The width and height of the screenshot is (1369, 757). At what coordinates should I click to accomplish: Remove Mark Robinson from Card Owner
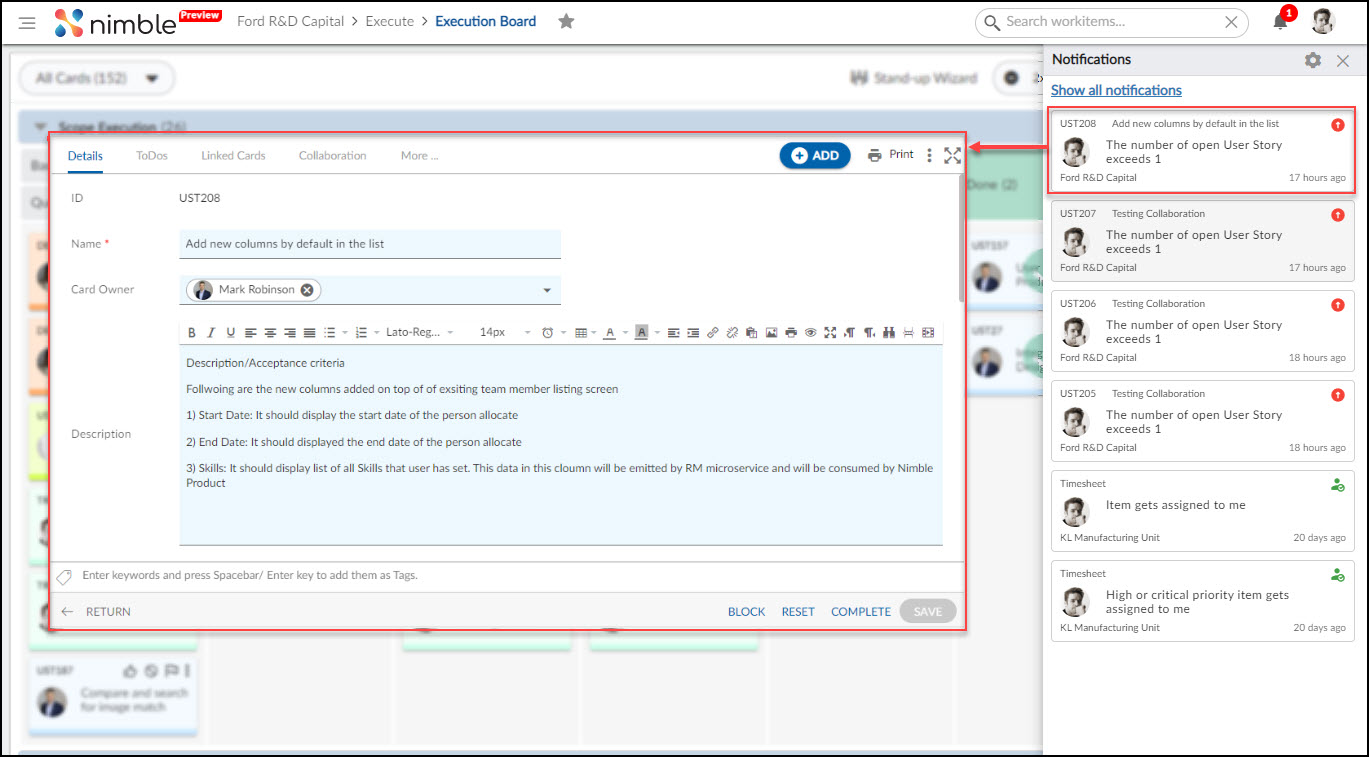point(308,290)
